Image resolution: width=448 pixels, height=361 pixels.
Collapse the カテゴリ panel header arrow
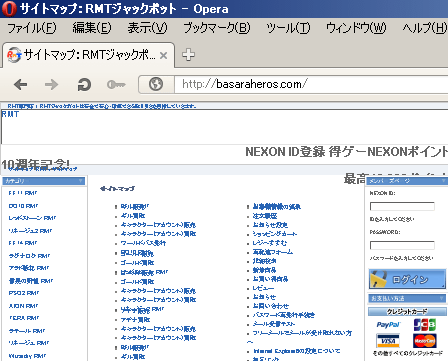point(80,181)
